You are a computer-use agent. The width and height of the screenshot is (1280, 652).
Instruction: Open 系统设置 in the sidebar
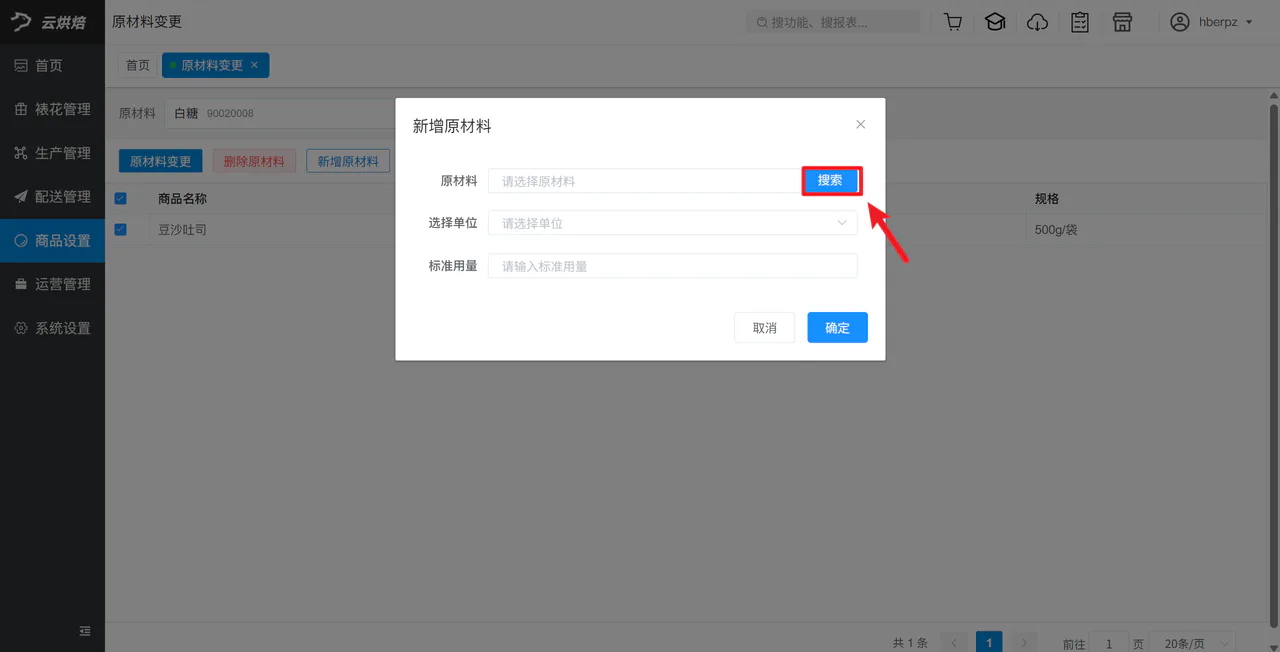(x=52, y=328)
